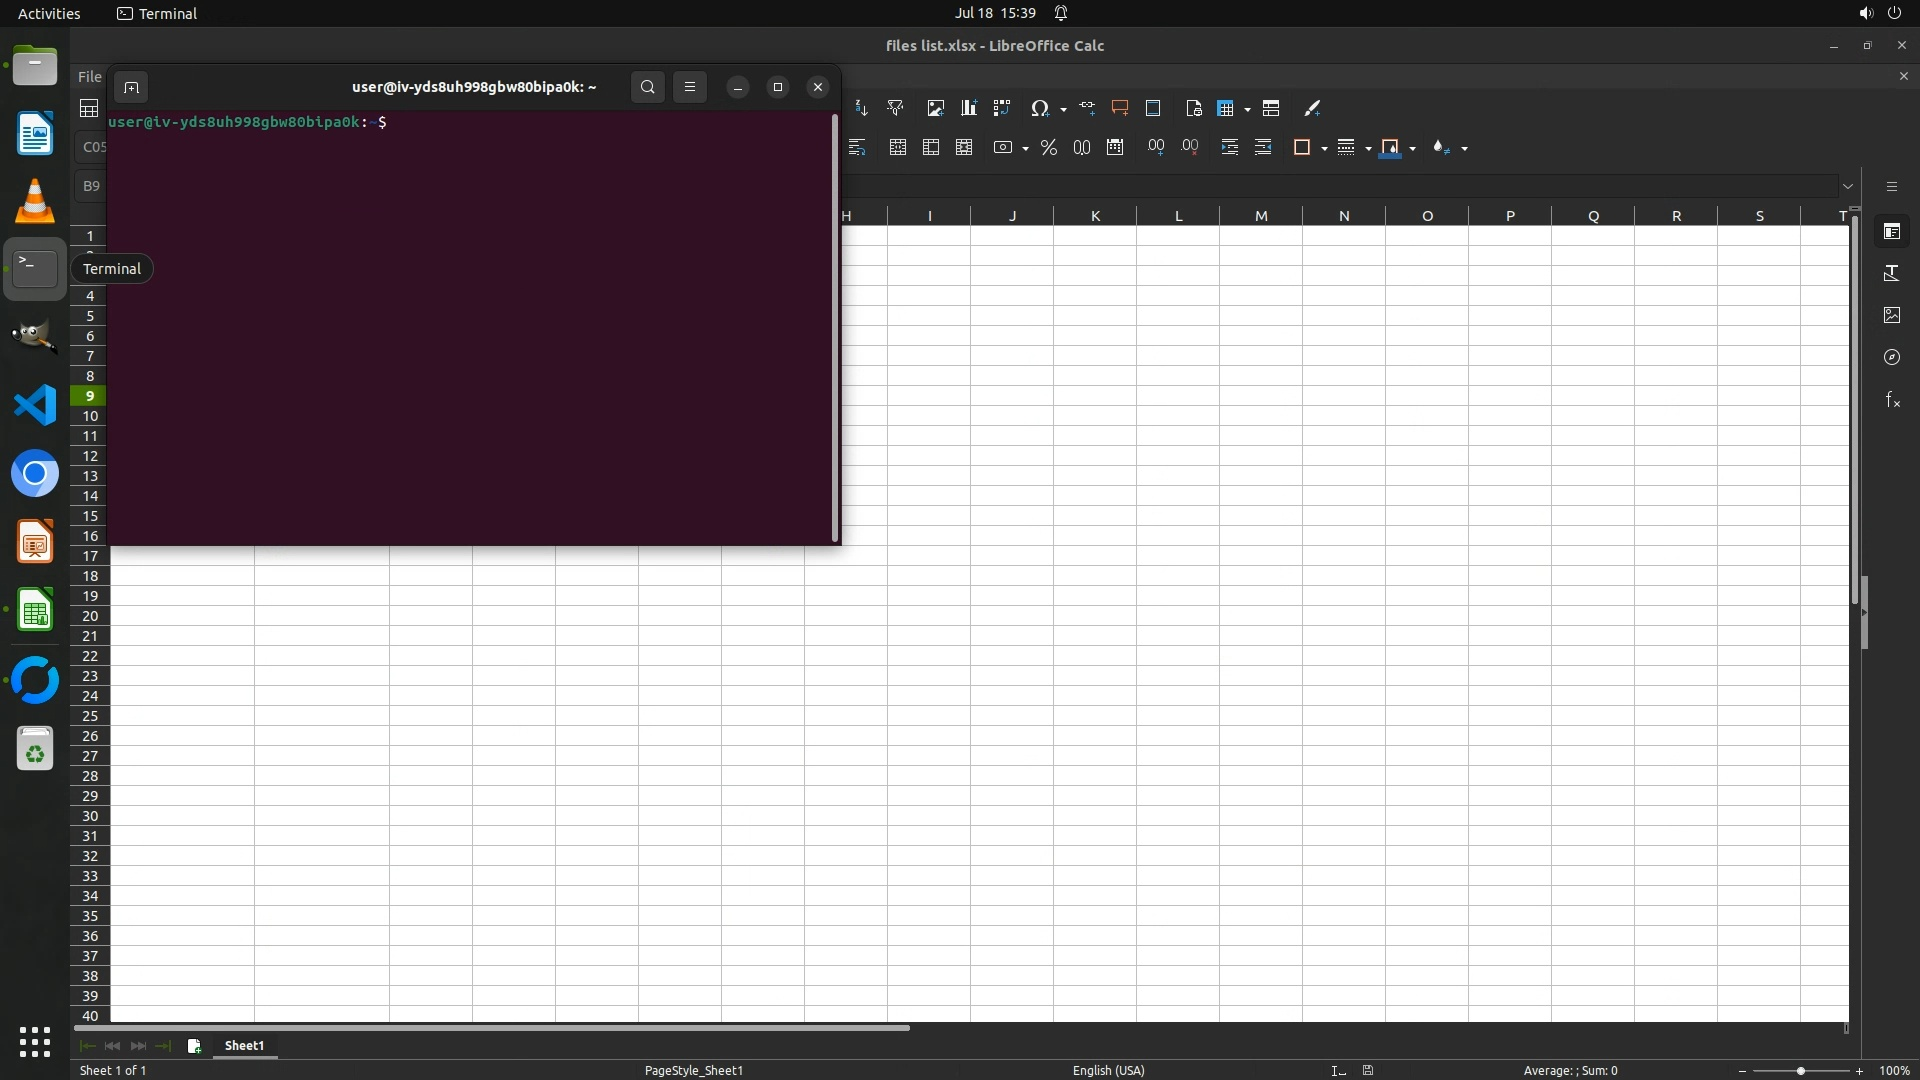Apply the blue background color swatch
This screenshot has height=1080, width=1920.
coord(1390,148)
